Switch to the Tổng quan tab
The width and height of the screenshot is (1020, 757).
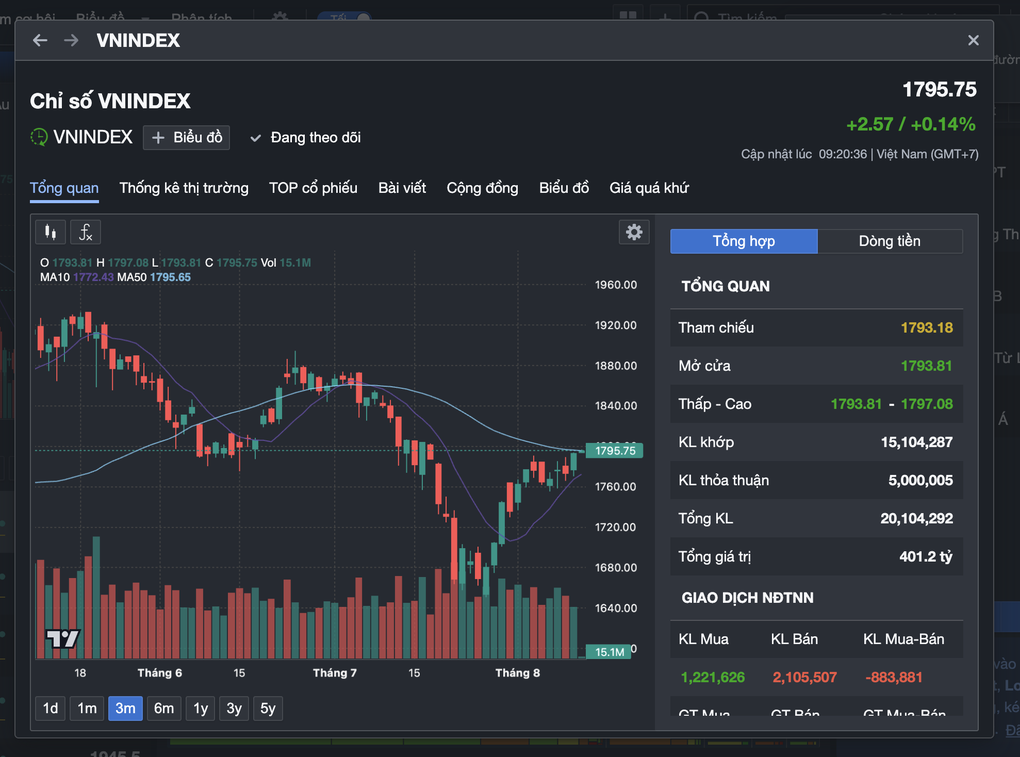click(64, 188)
